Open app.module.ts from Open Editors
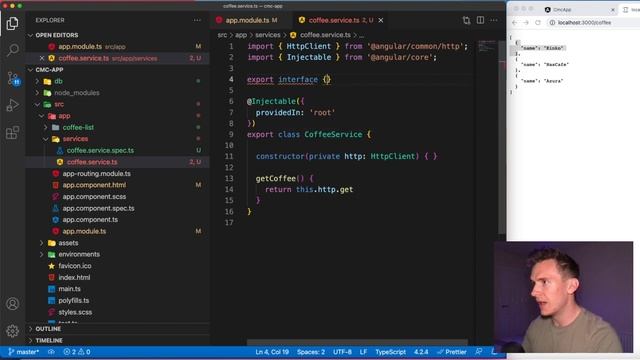This screenshot has width=640, height=360. coord(80,47)
